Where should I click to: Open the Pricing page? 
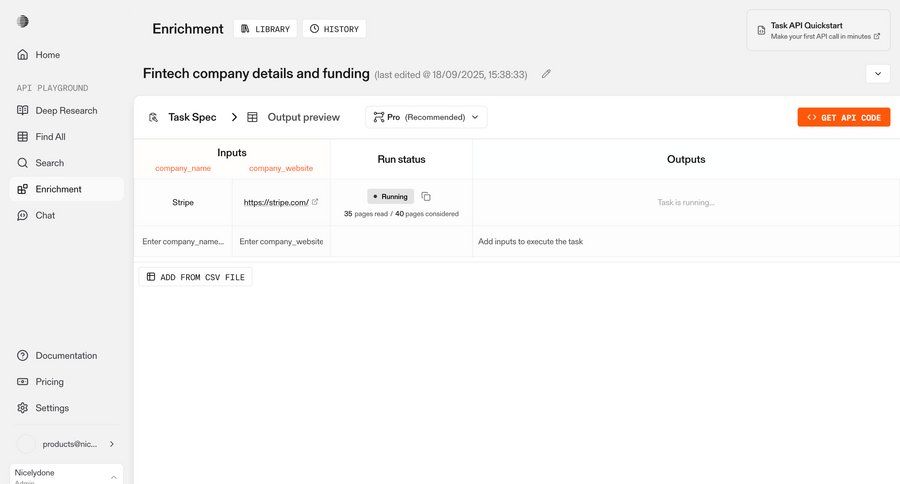[x=49, y=382]
